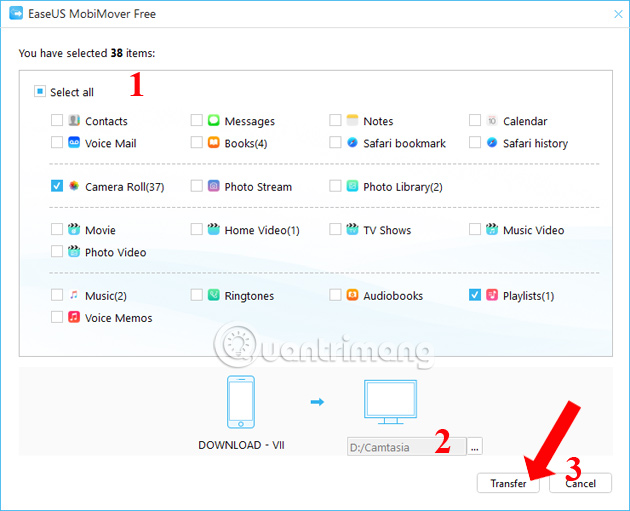Check the Audiobooks checkbox
Screen dimensions: 630x511
click(x=335, y=295)
